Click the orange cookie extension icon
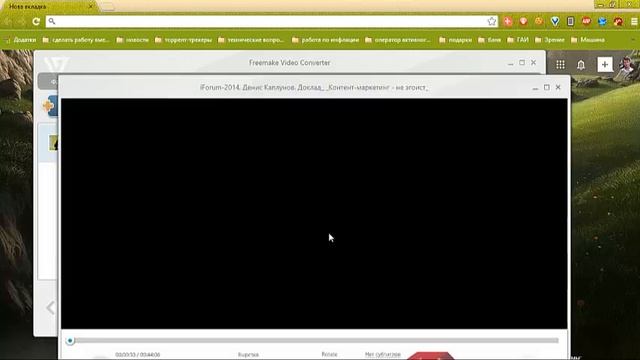 pos(539,21)
